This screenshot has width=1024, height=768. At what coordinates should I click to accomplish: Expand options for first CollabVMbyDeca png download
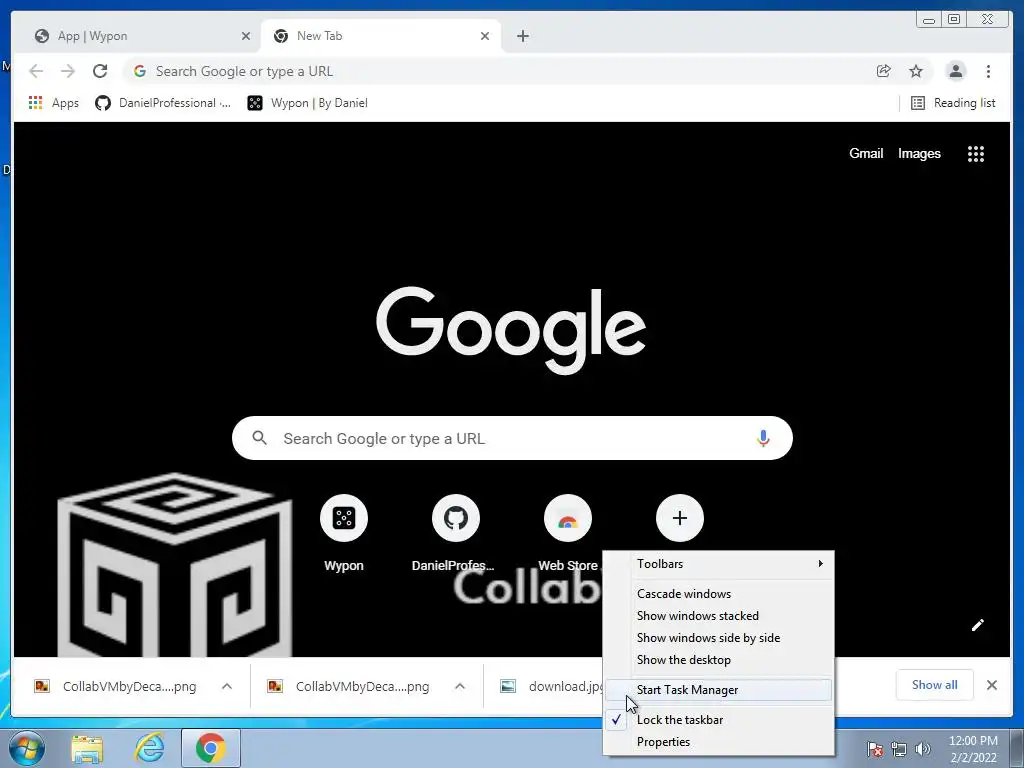(x=227, y=686)
